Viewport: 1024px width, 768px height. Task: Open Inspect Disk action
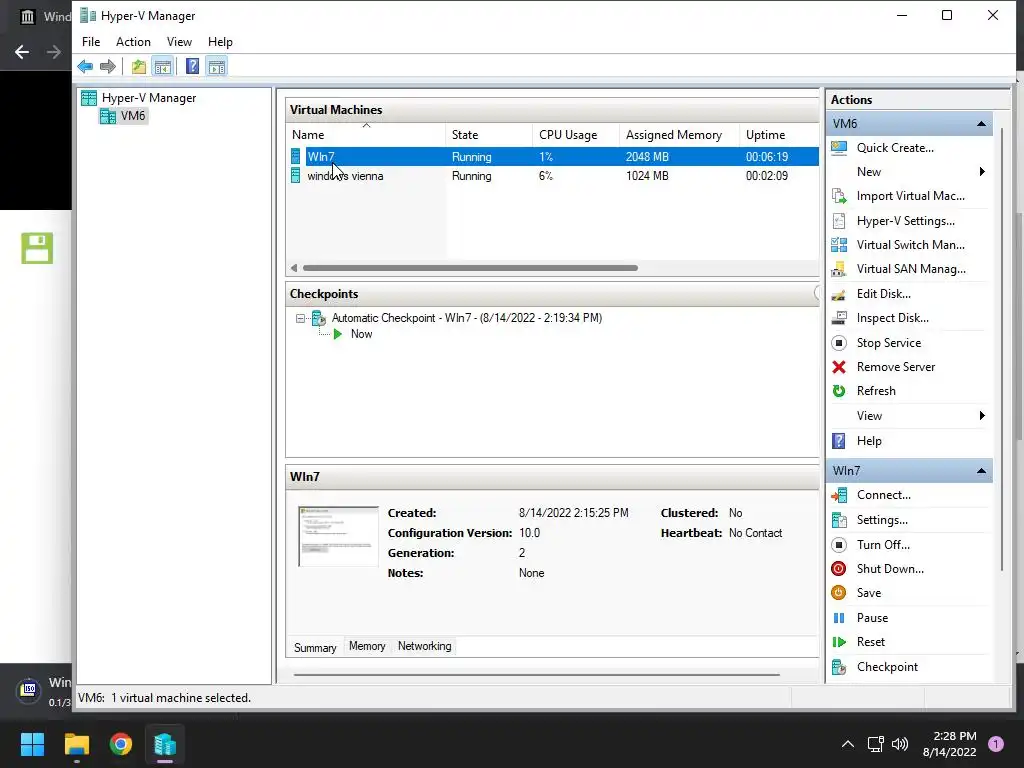pos(892,318)
